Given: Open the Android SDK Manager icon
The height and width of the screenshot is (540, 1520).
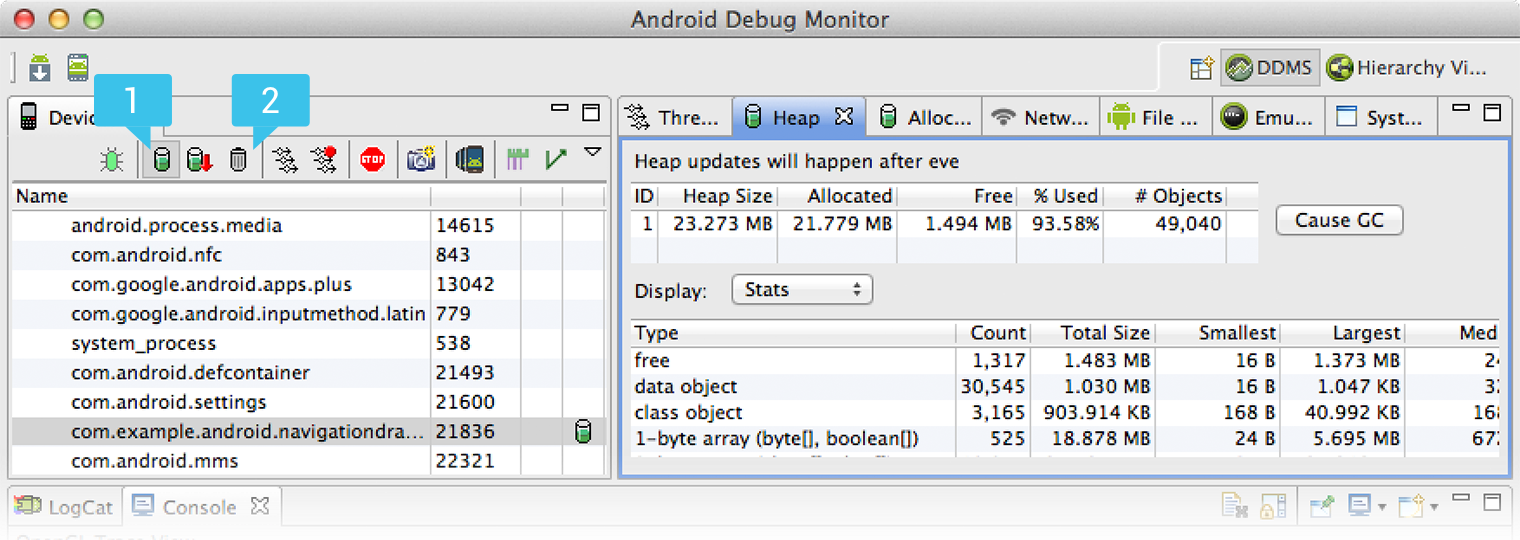Looking at the screenshot, I should pyautogui.click(x=40, y=68).
